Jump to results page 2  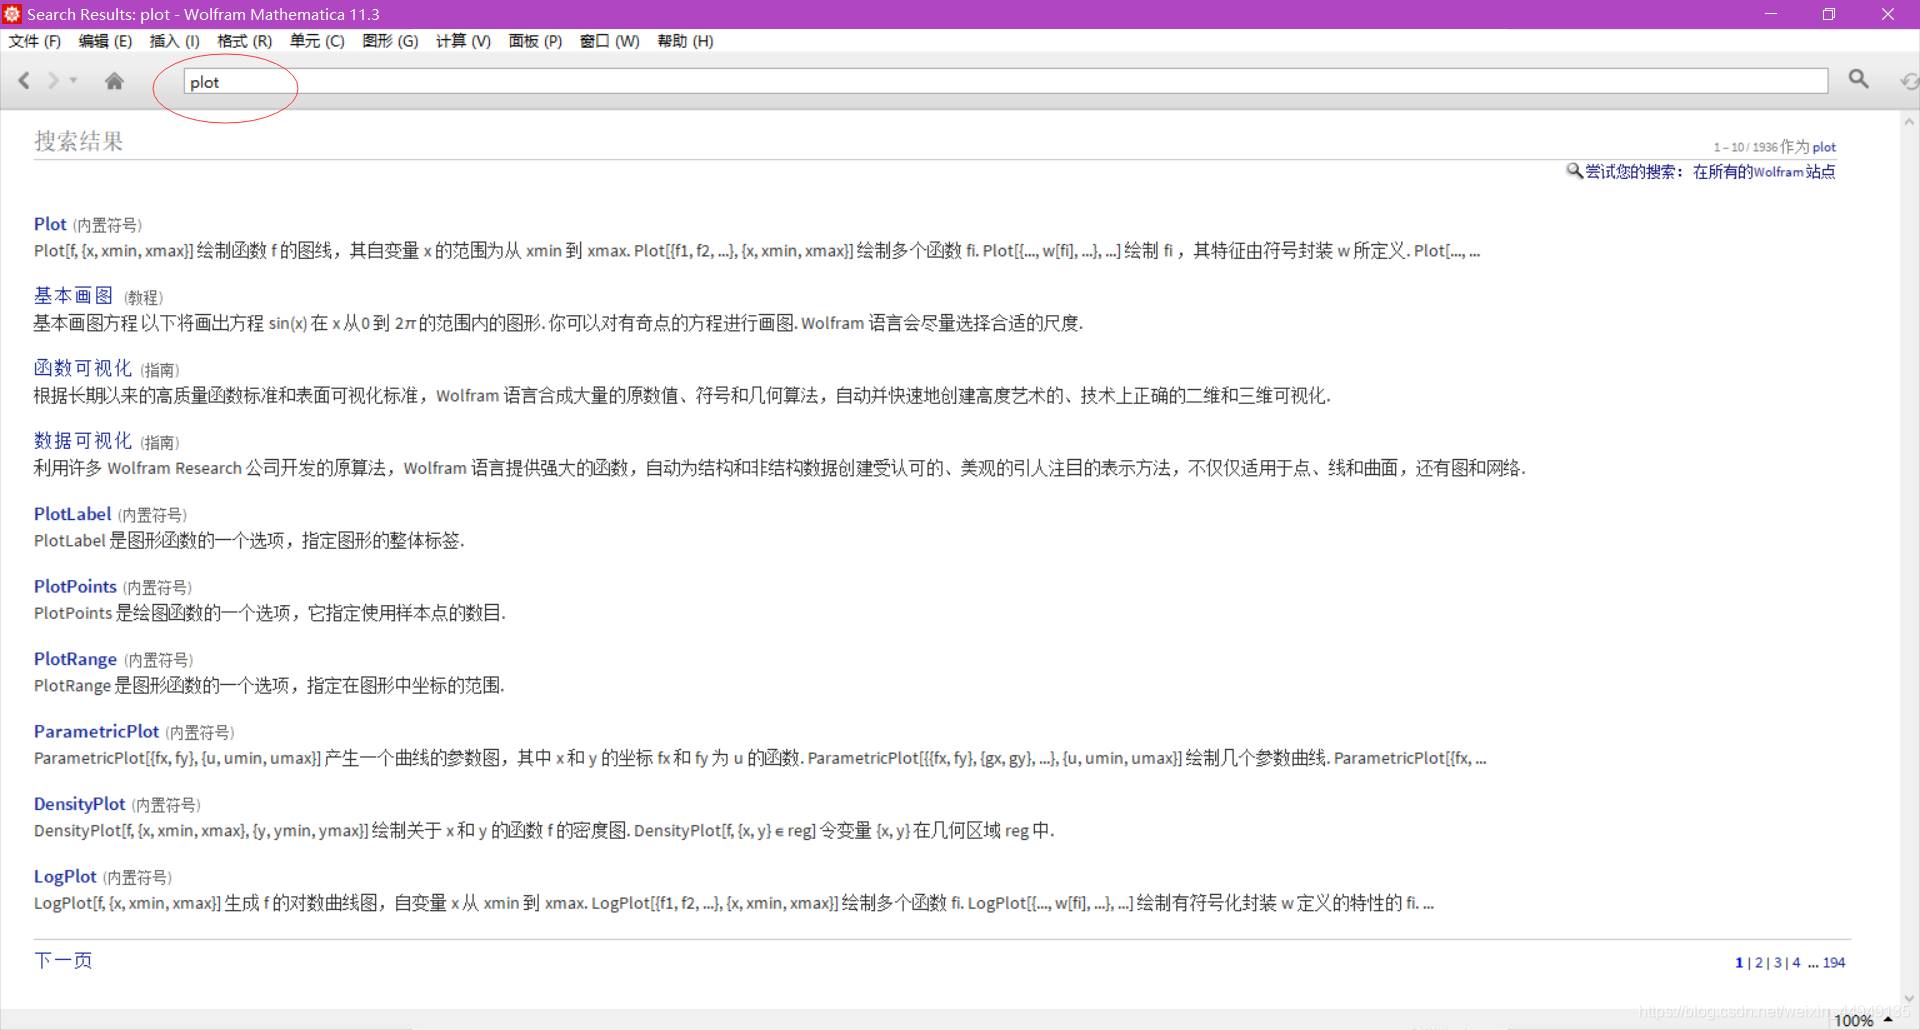tap(1759, 962)
